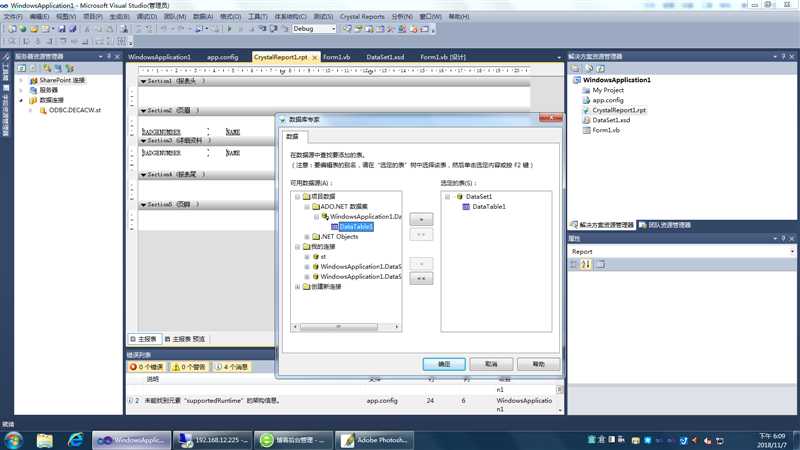Switch to Main Report Preview tab

click(x=188, y=339)
